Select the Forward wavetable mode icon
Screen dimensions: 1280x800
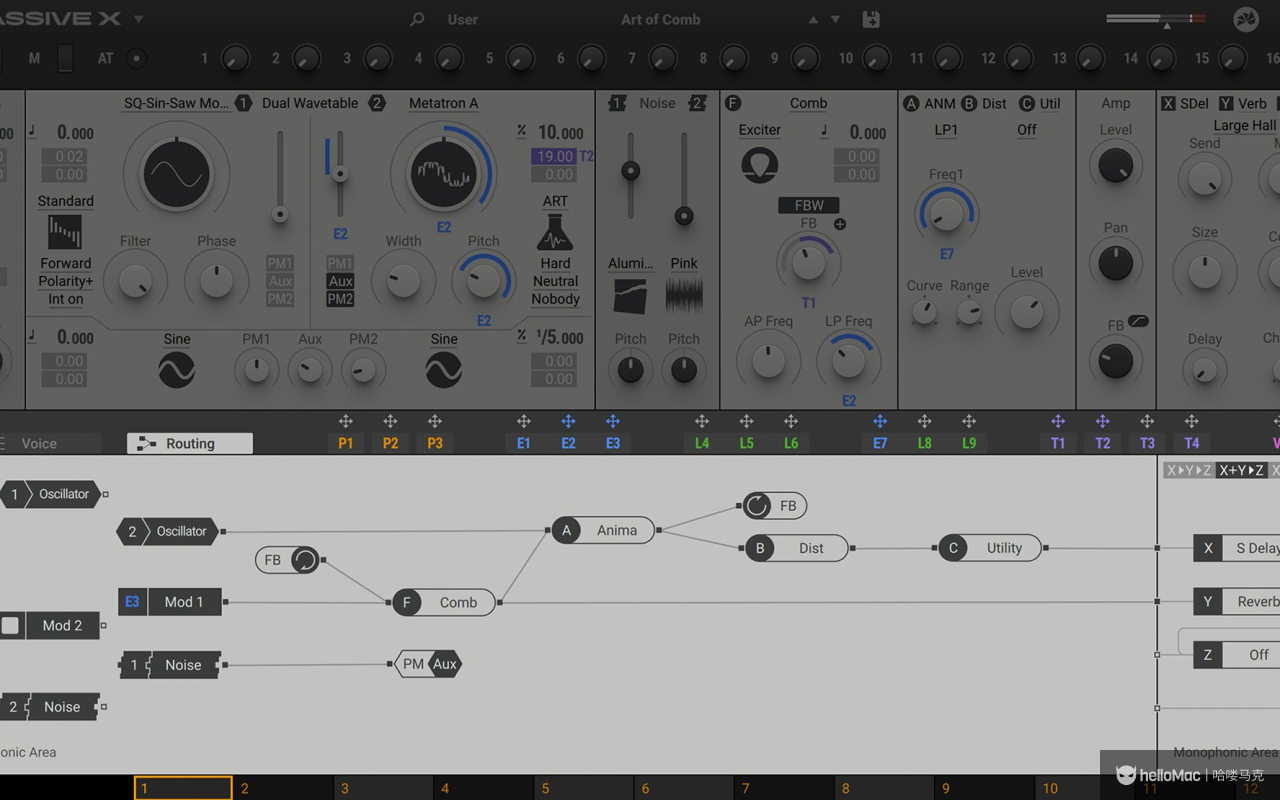(x=65, y=233)
